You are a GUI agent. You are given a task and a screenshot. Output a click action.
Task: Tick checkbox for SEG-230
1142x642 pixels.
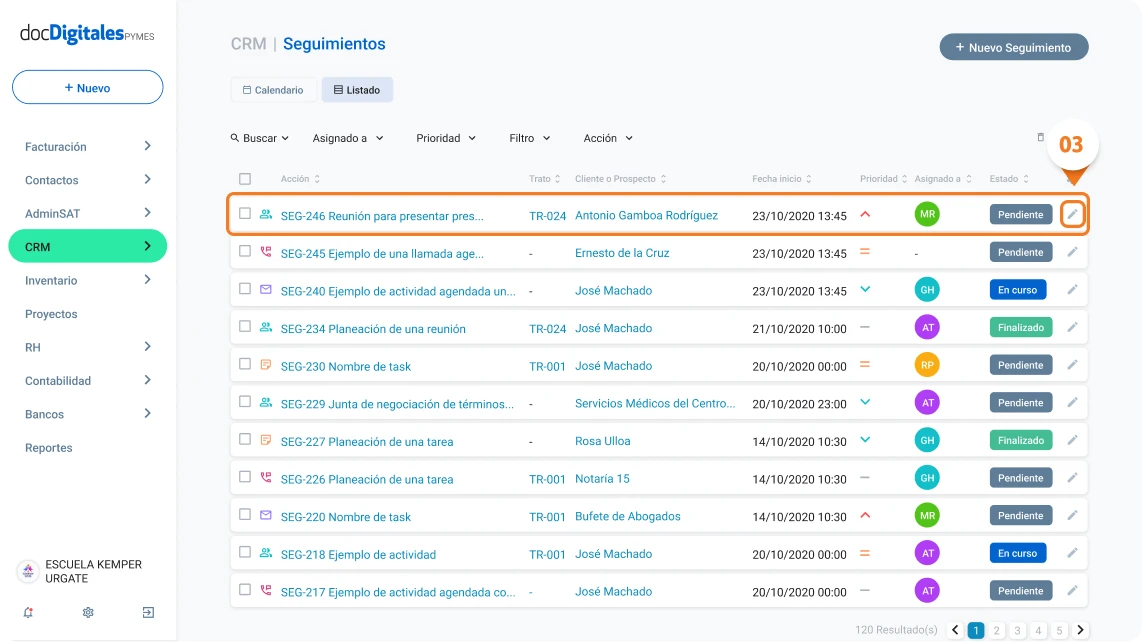pos(245,364)
